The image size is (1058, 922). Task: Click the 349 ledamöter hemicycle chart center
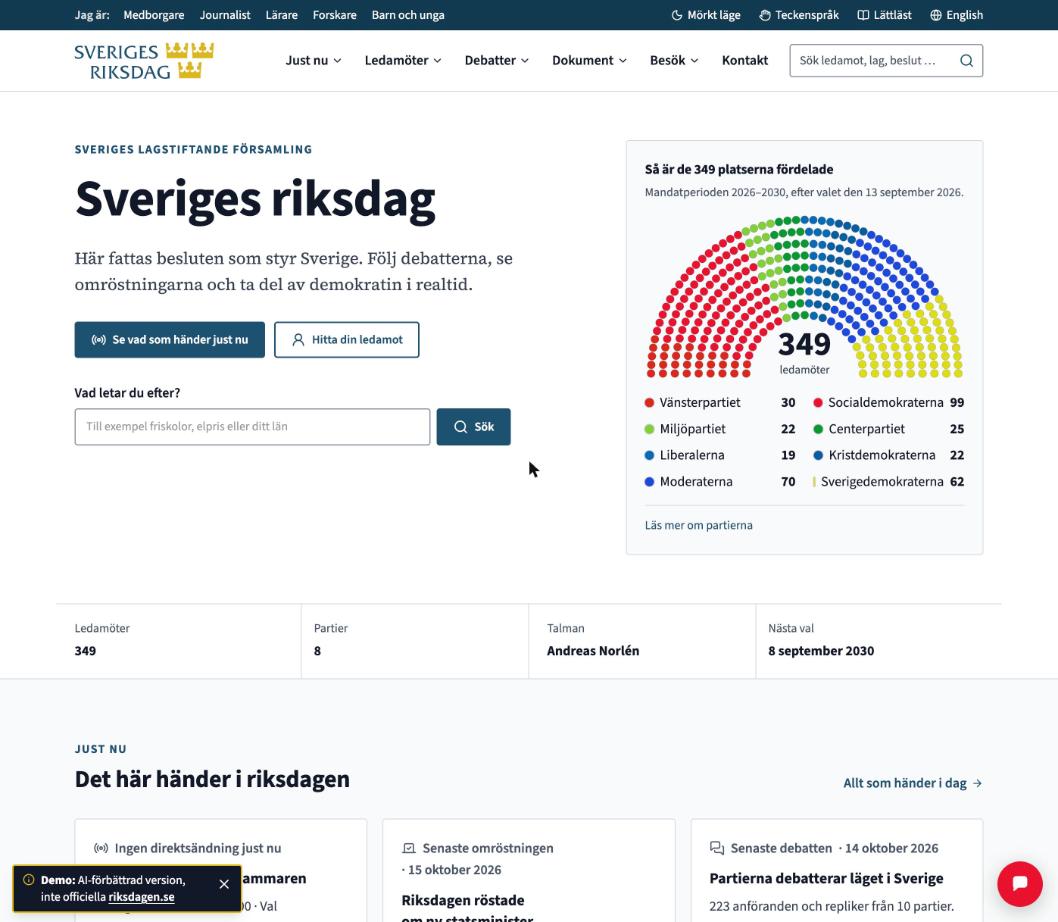pos(804,352)
